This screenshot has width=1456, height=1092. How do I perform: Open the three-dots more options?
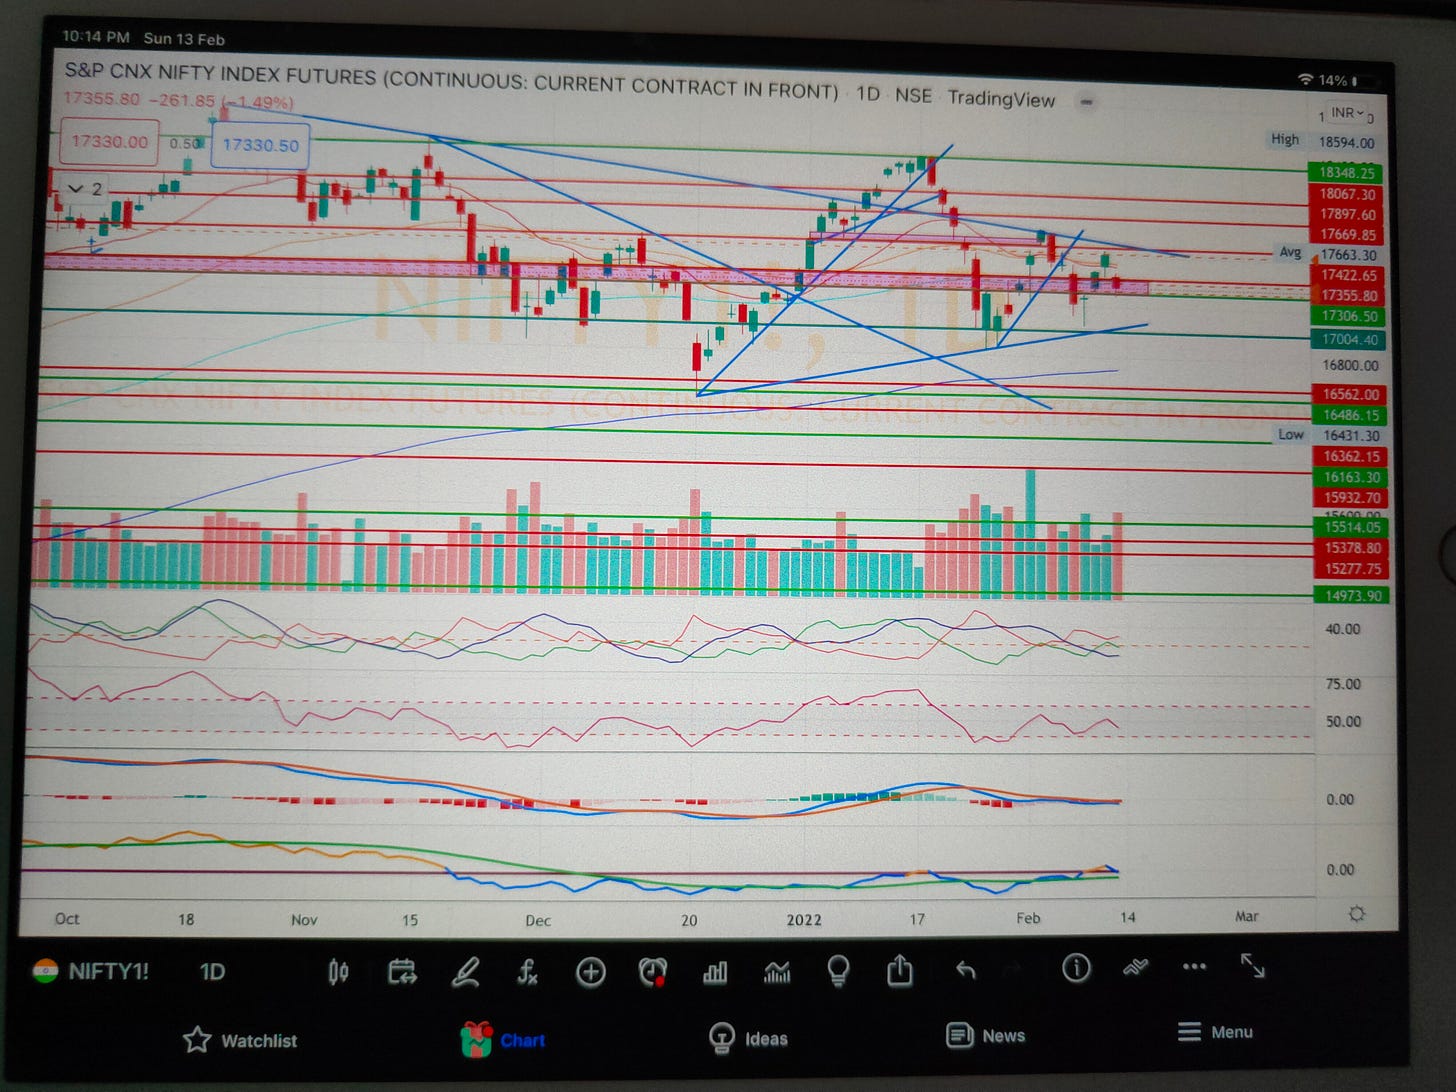[1194, 967]
